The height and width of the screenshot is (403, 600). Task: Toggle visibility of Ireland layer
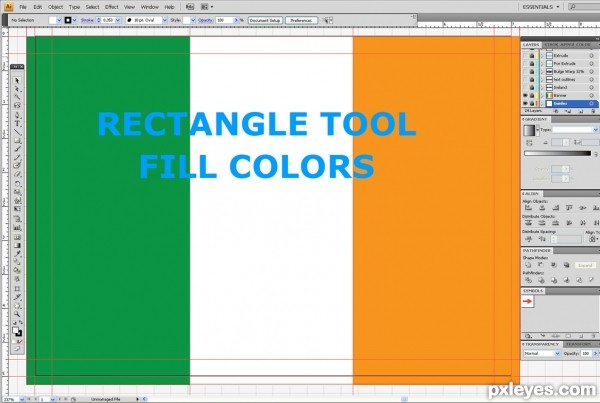[x=525, y=87]
